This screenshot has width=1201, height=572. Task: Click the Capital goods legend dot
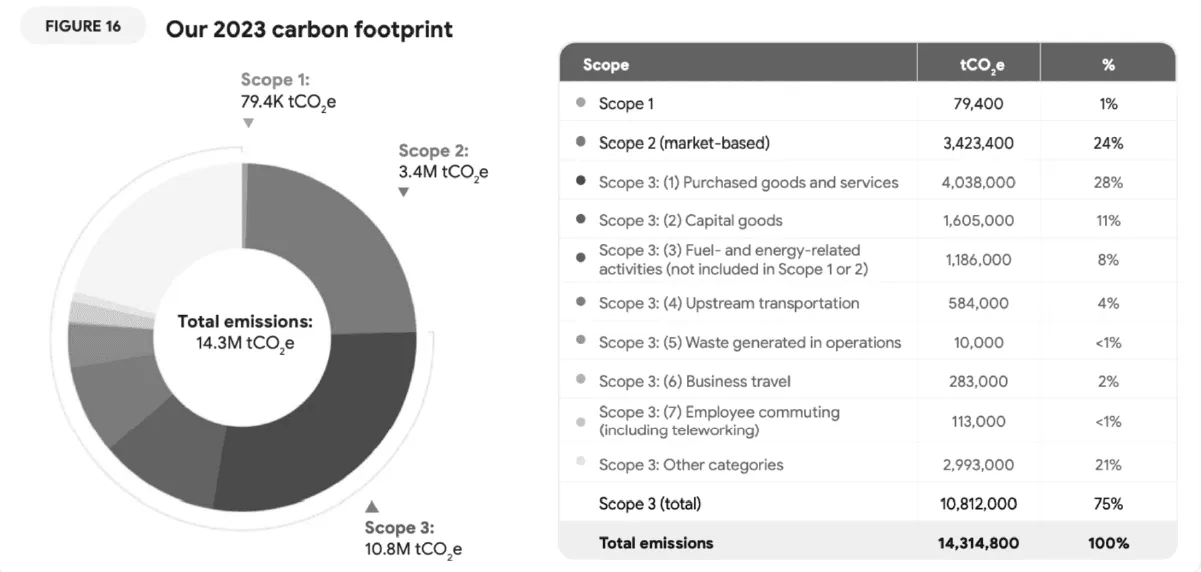point(581,220)
